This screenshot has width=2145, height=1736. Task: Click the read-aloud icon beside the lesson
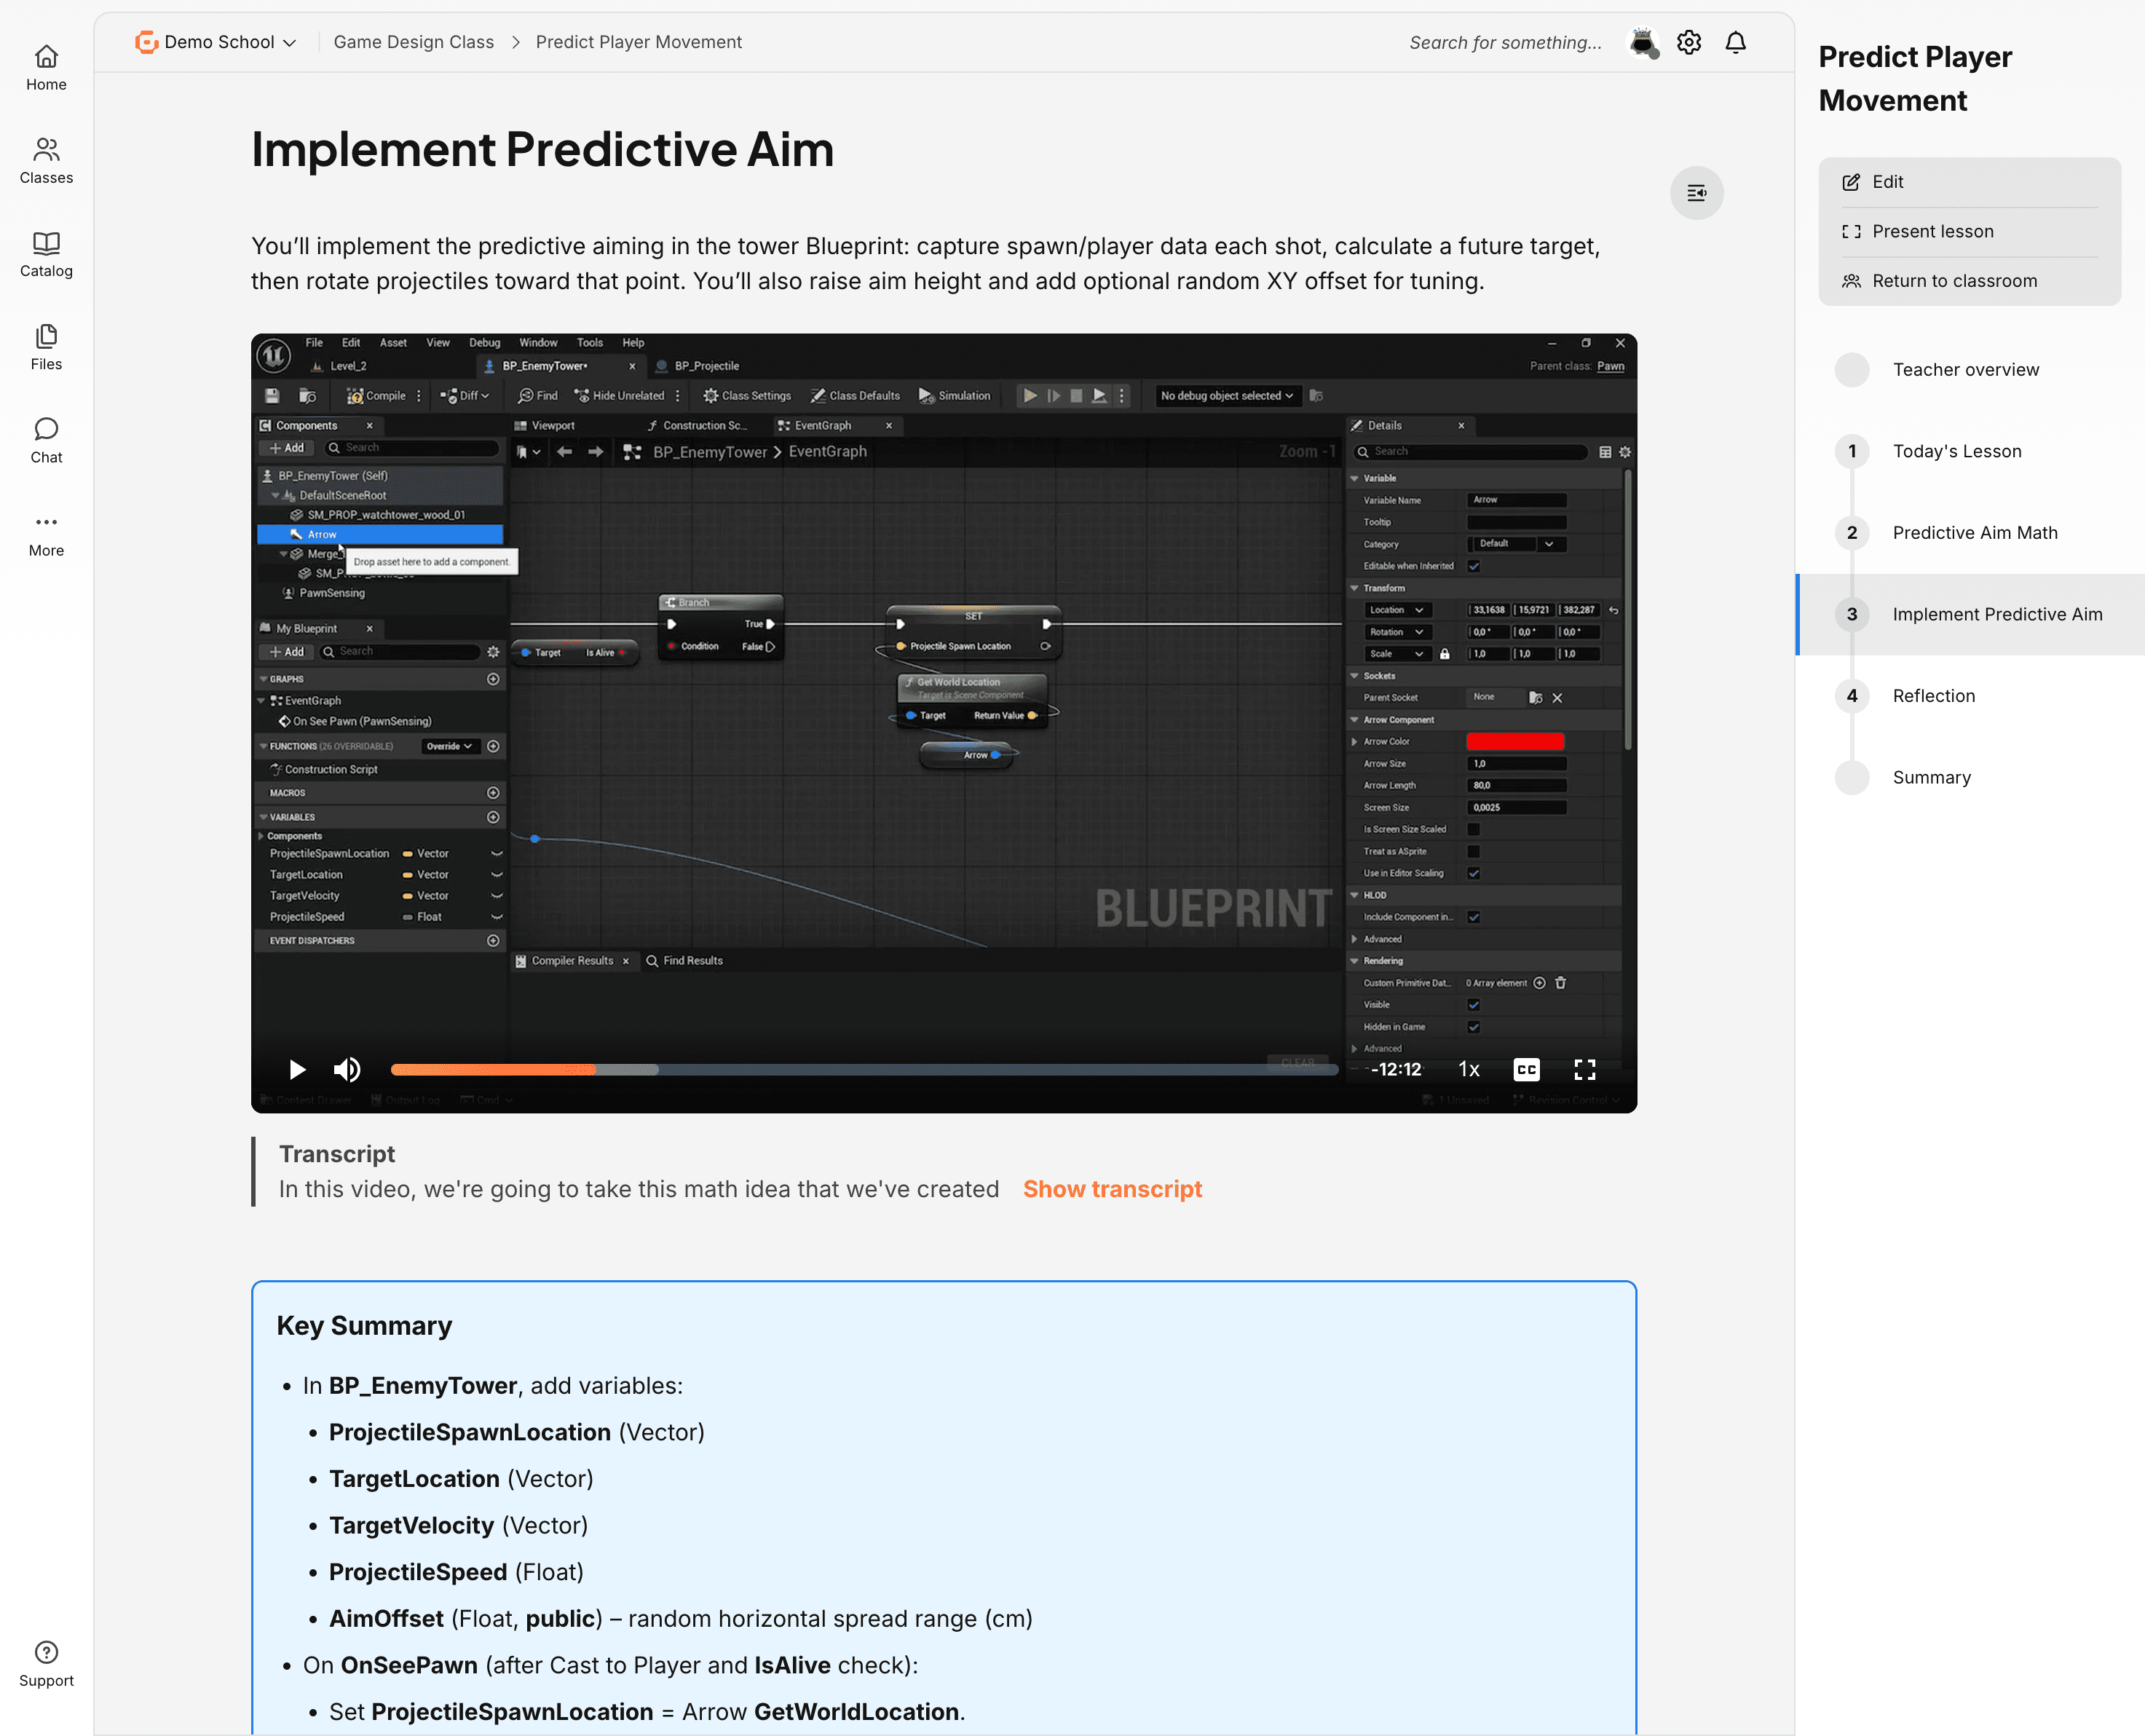tap(1697, 193)
